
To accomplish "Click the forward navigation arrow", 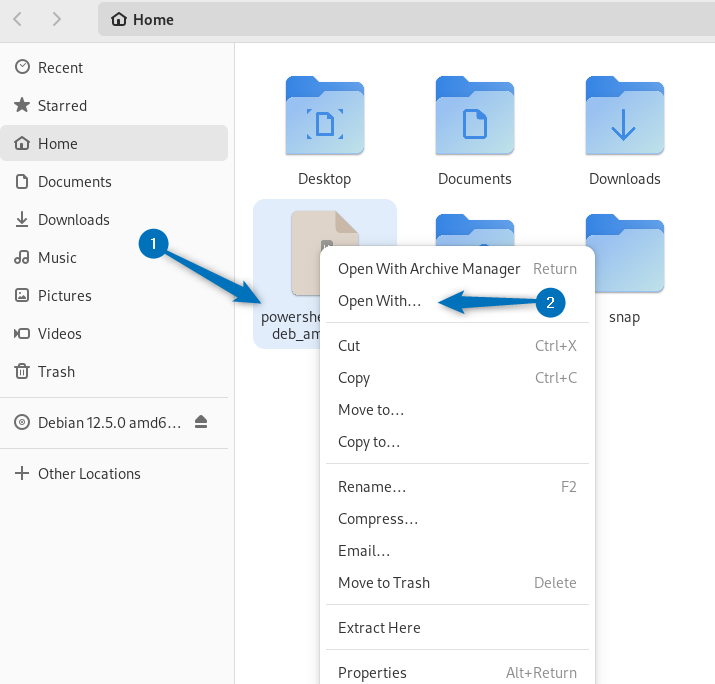I will (56, 19).
